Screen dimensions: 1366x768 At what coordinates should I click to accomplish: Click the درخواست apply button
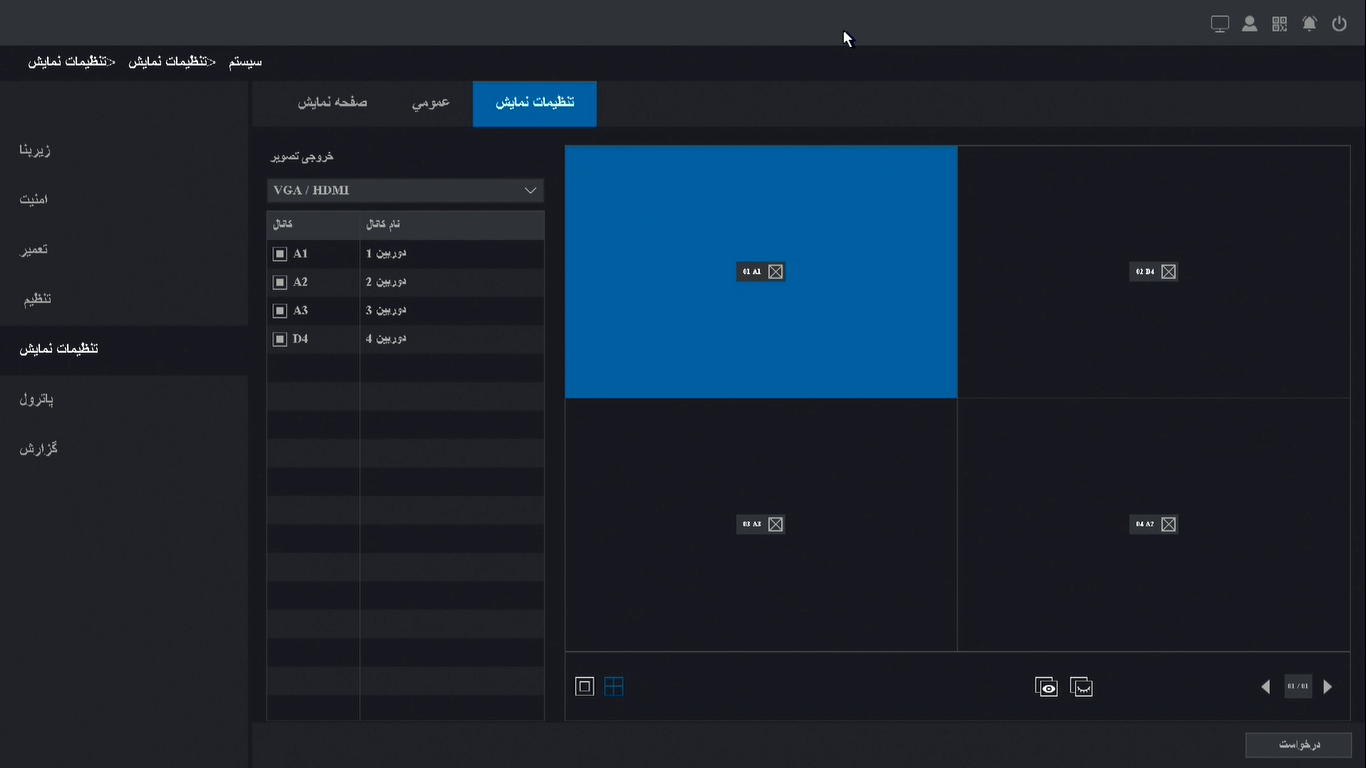point(1299,745)
